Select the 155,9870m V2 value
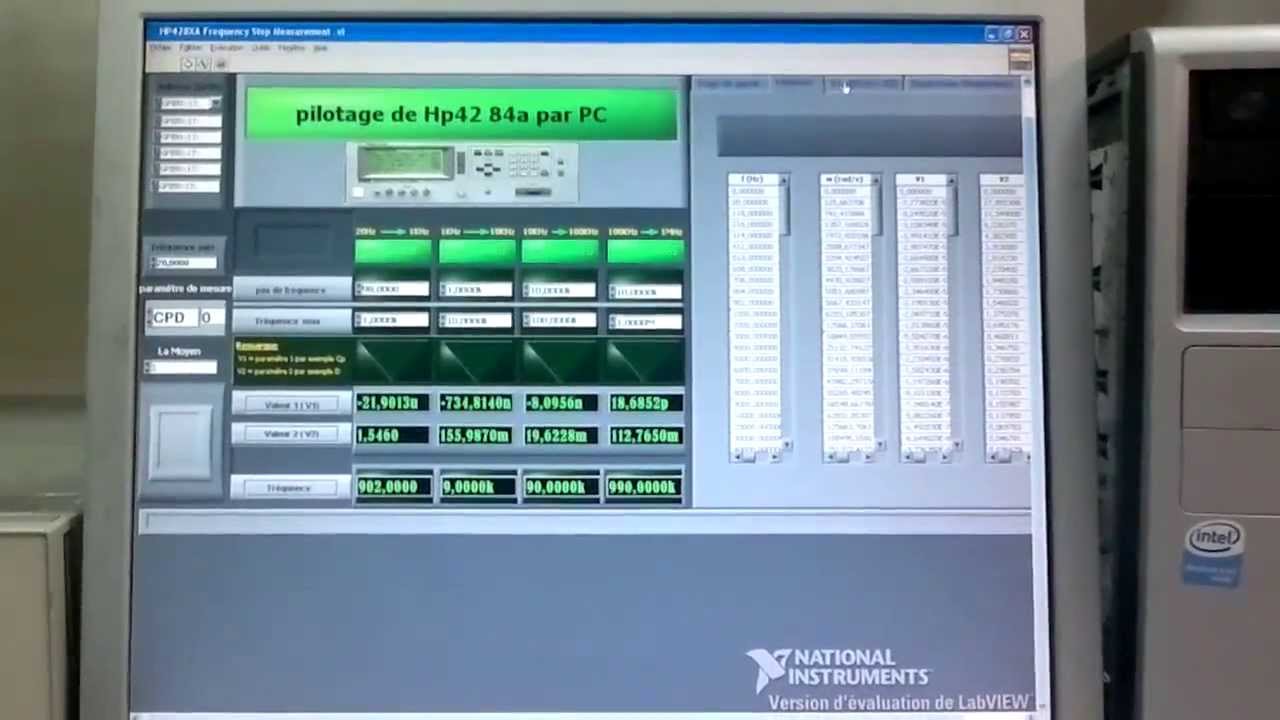This screenshot has width=1280, height=720. pos(477,435)
